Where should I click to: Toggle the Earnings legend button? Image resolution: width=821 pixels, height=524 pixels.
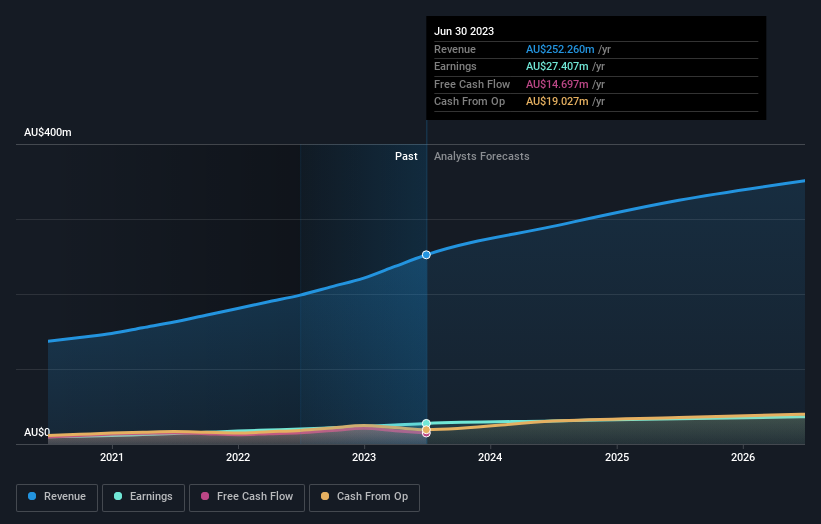143,497
